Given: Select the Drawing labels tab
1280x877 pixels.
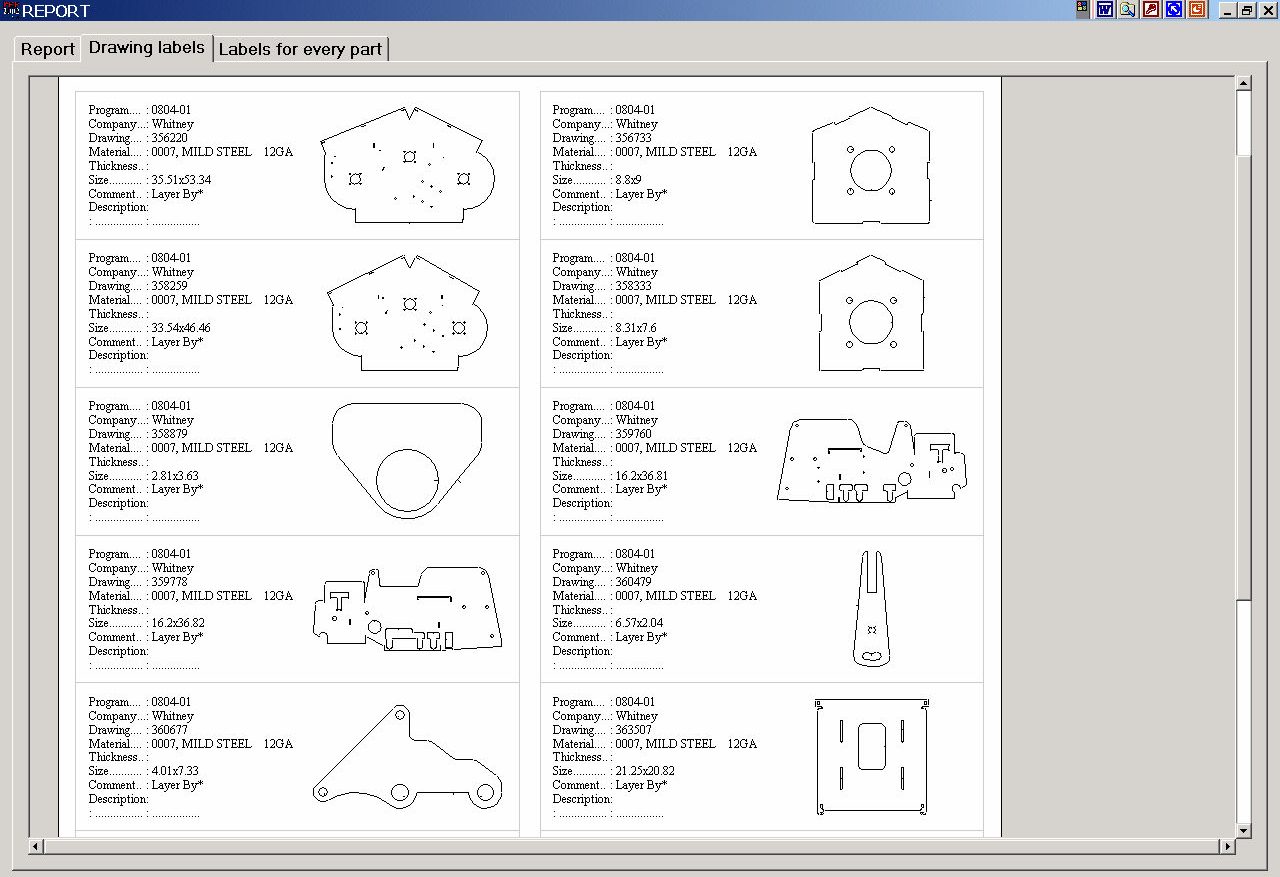Looking at the screenshot, I should click(147, 47).
